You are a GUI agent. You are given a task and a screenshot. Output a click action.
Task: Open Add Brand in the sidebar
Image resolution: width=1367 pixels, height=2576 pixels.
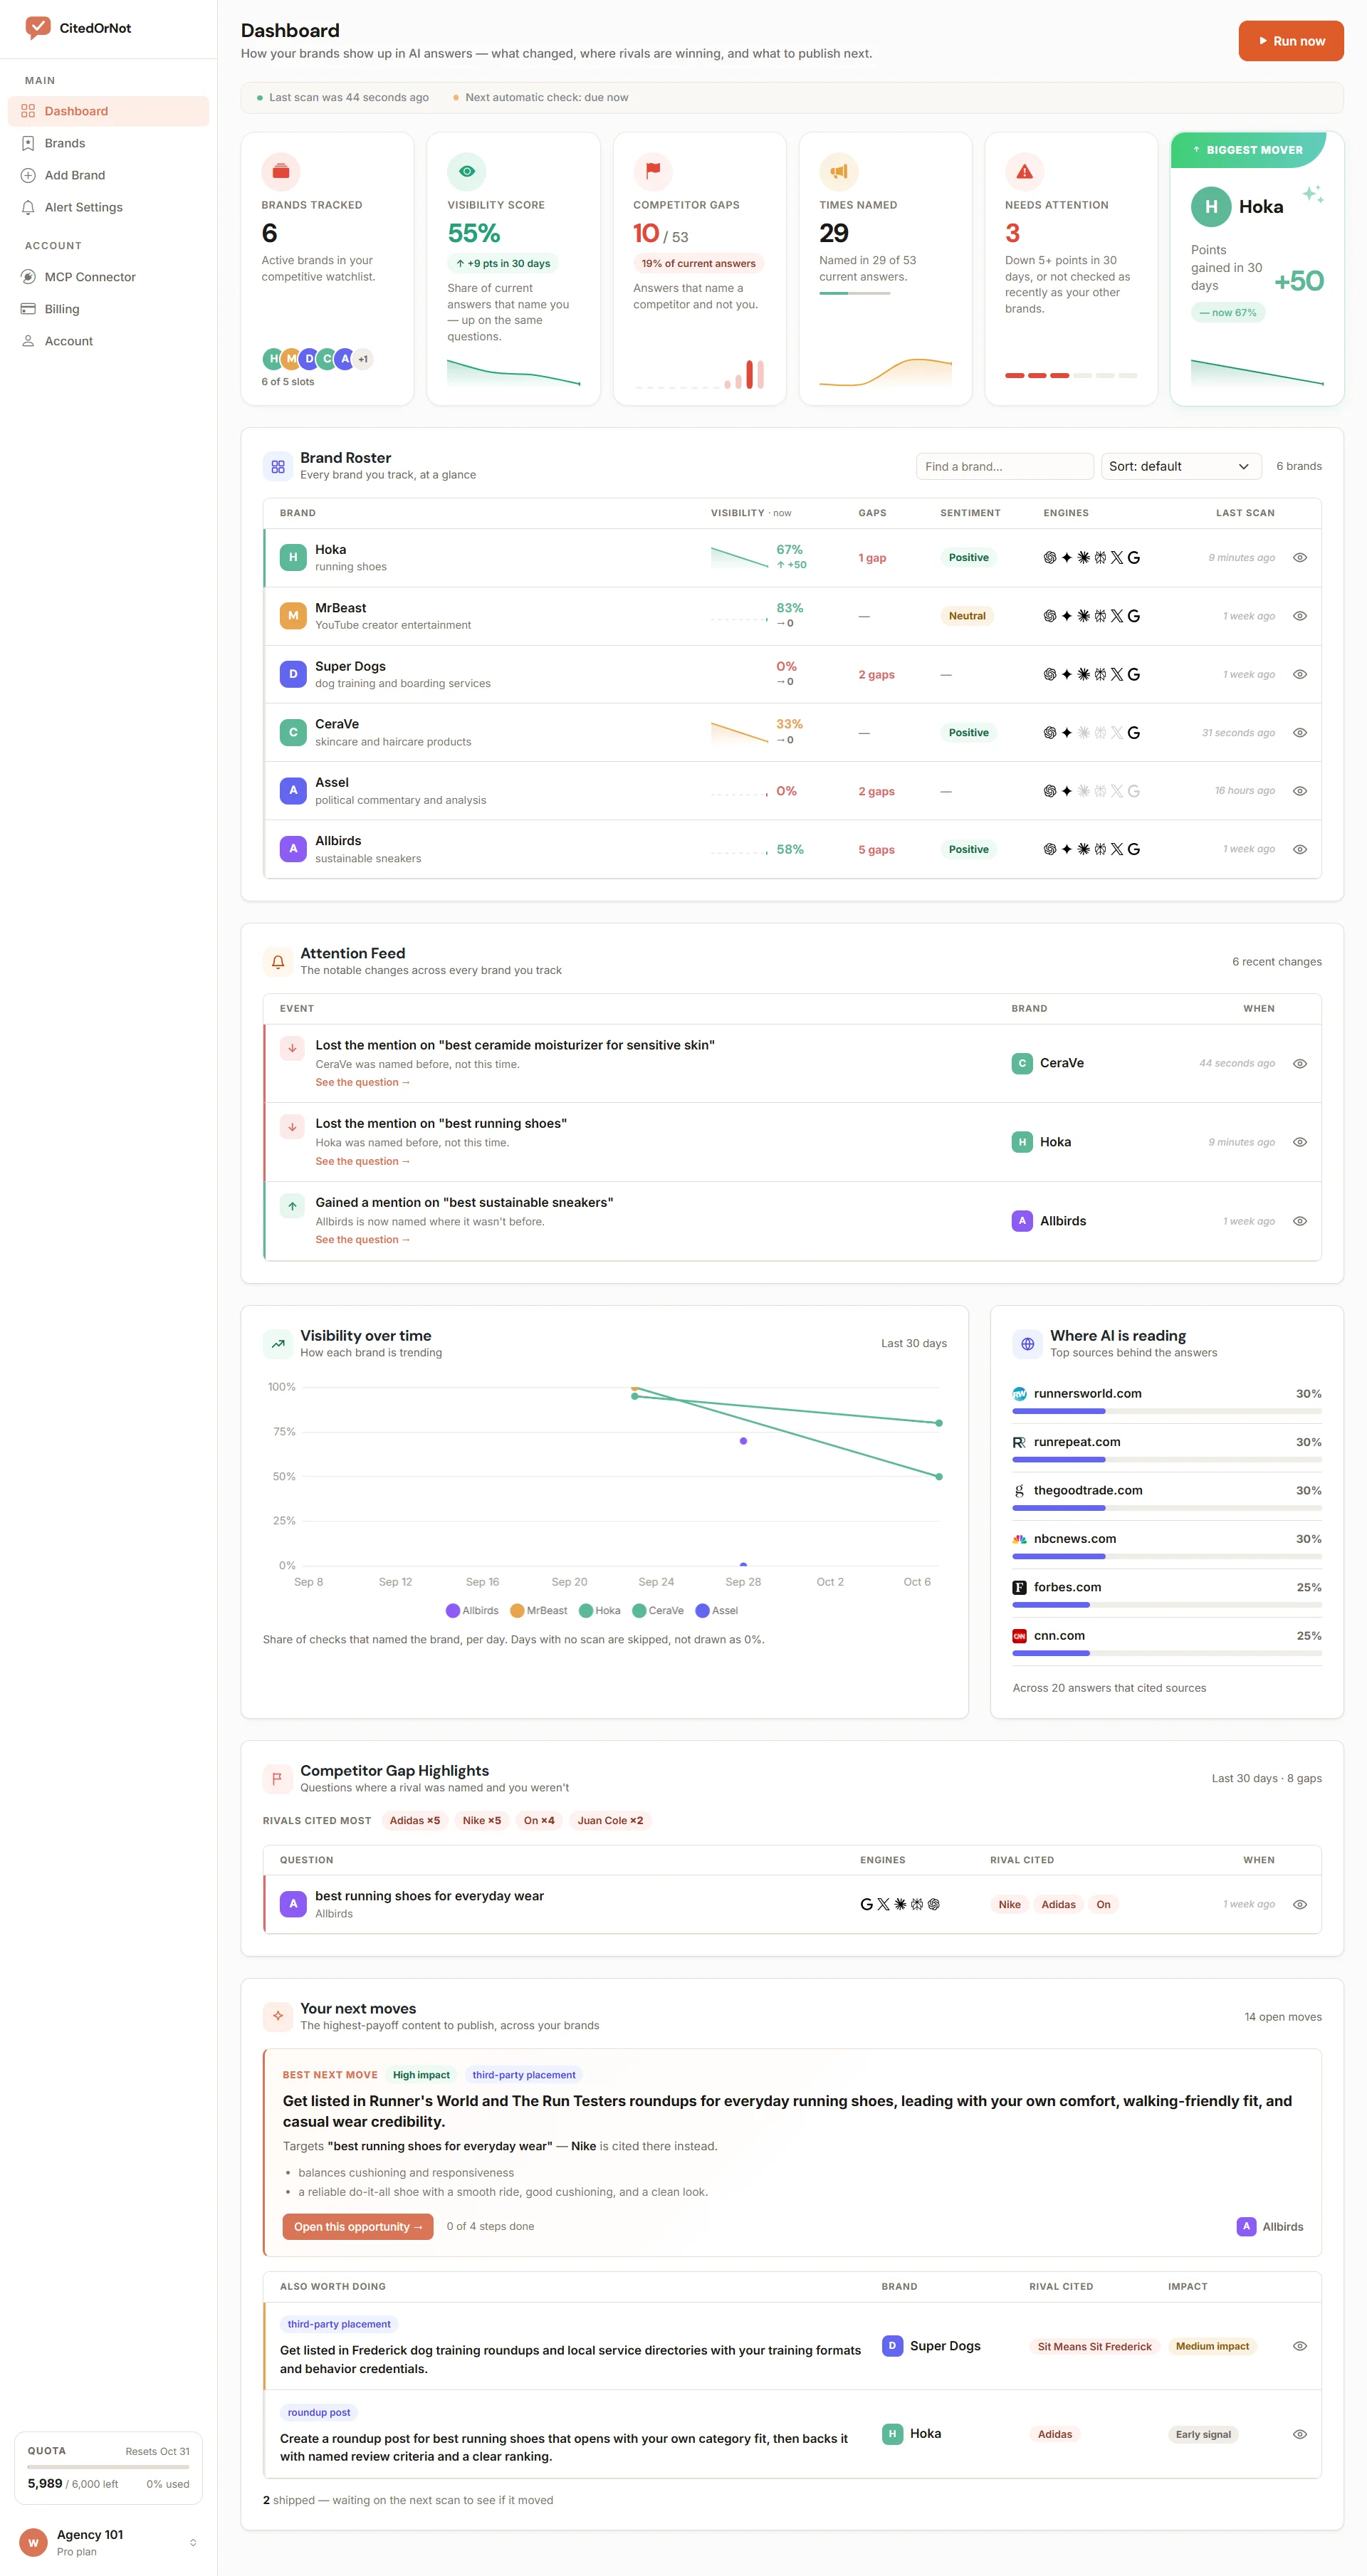[x=108, y=175]
